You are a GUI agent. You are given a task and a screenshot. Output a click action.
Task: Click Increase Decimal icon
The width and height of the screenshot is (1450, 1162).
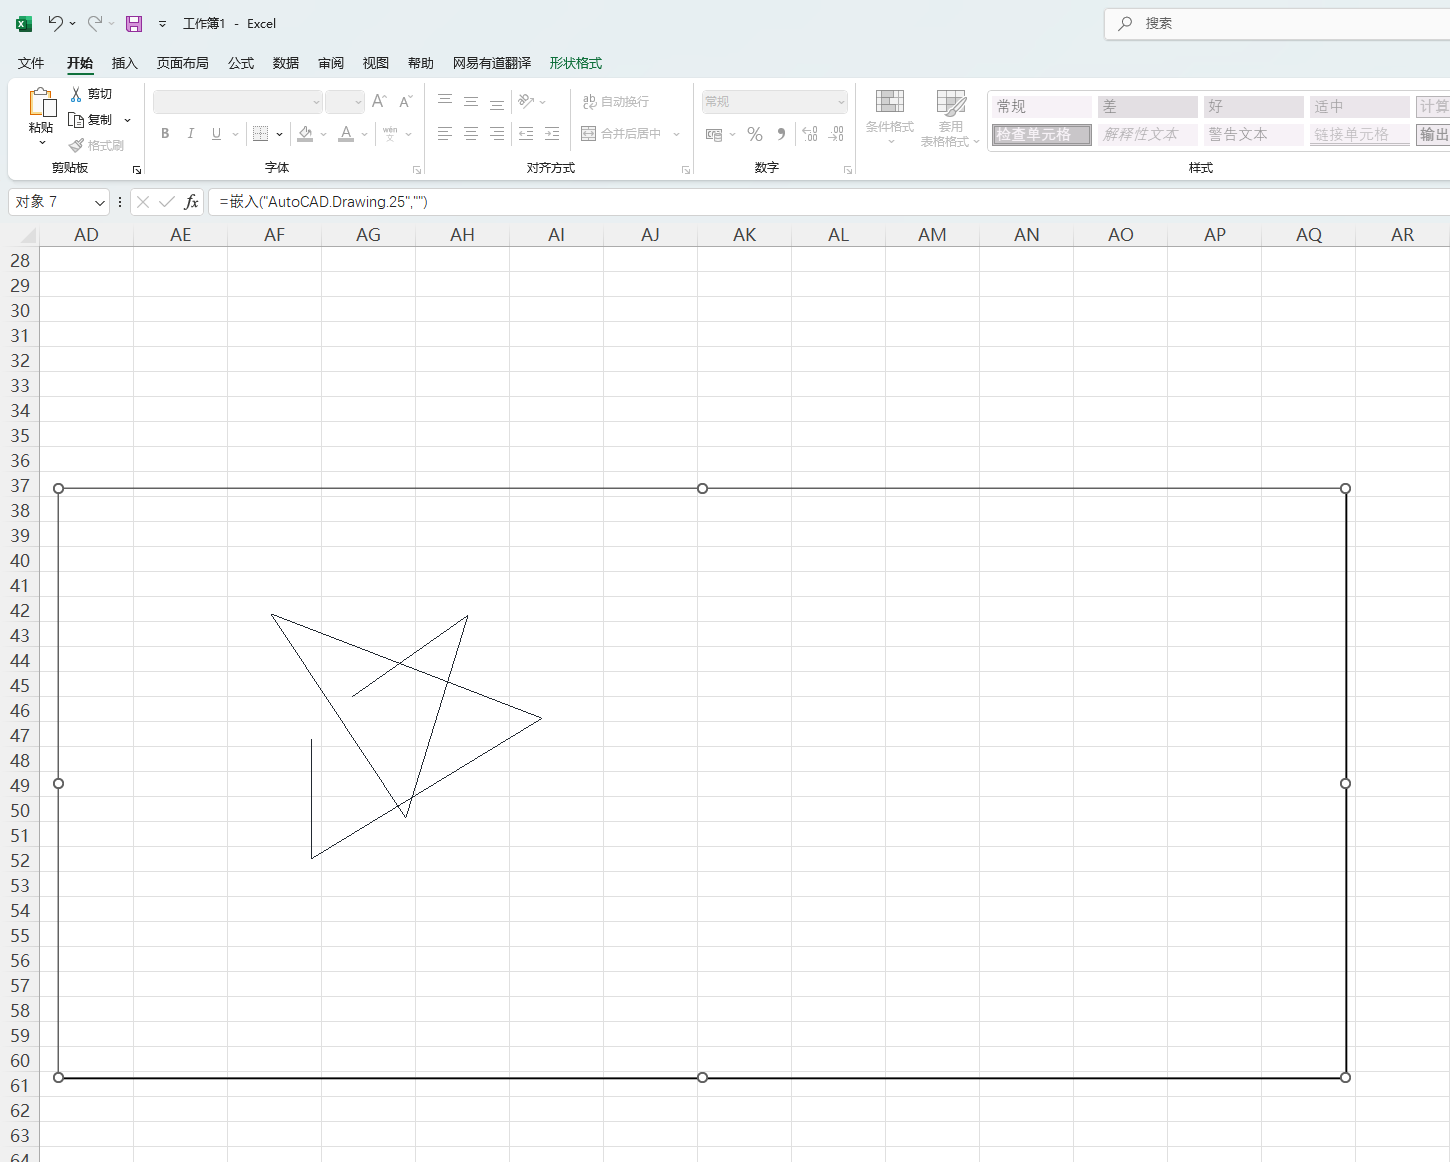pyautogui.click(x=810, y=134)
